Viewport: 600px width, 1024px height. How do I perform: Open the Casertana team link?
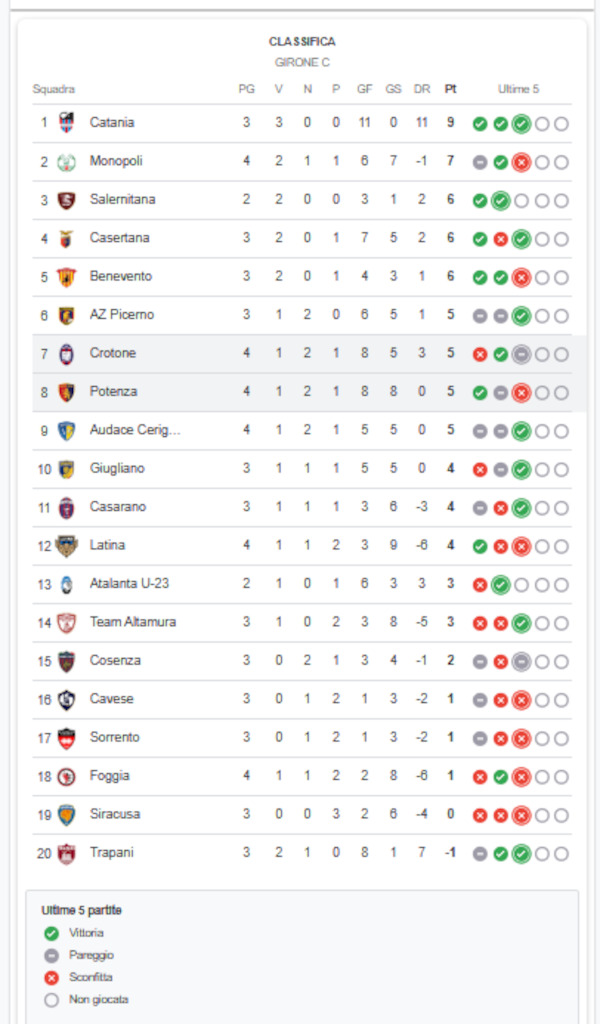click(x=119, y=238)
